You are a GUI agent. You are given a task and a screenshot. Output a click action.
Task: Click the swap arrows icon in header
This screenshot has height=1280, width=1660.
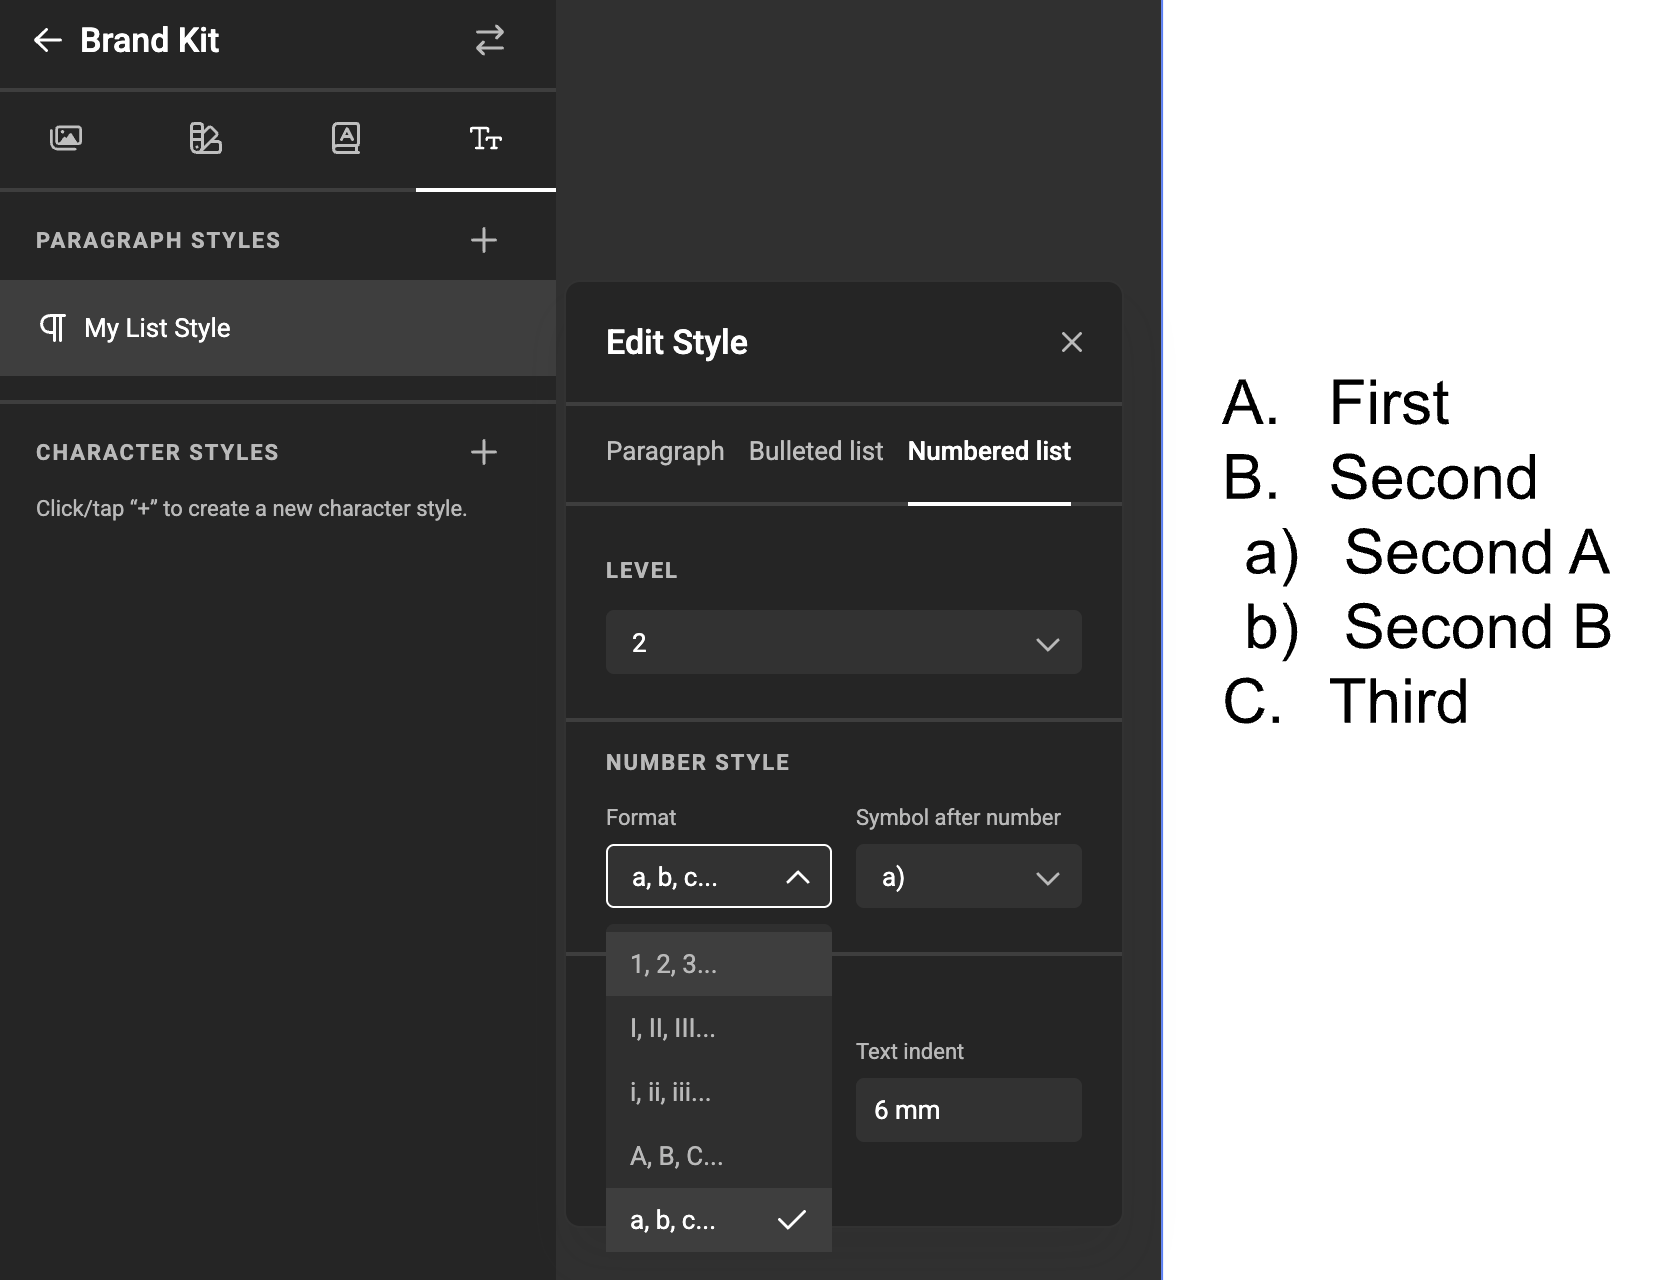(489, 40)
